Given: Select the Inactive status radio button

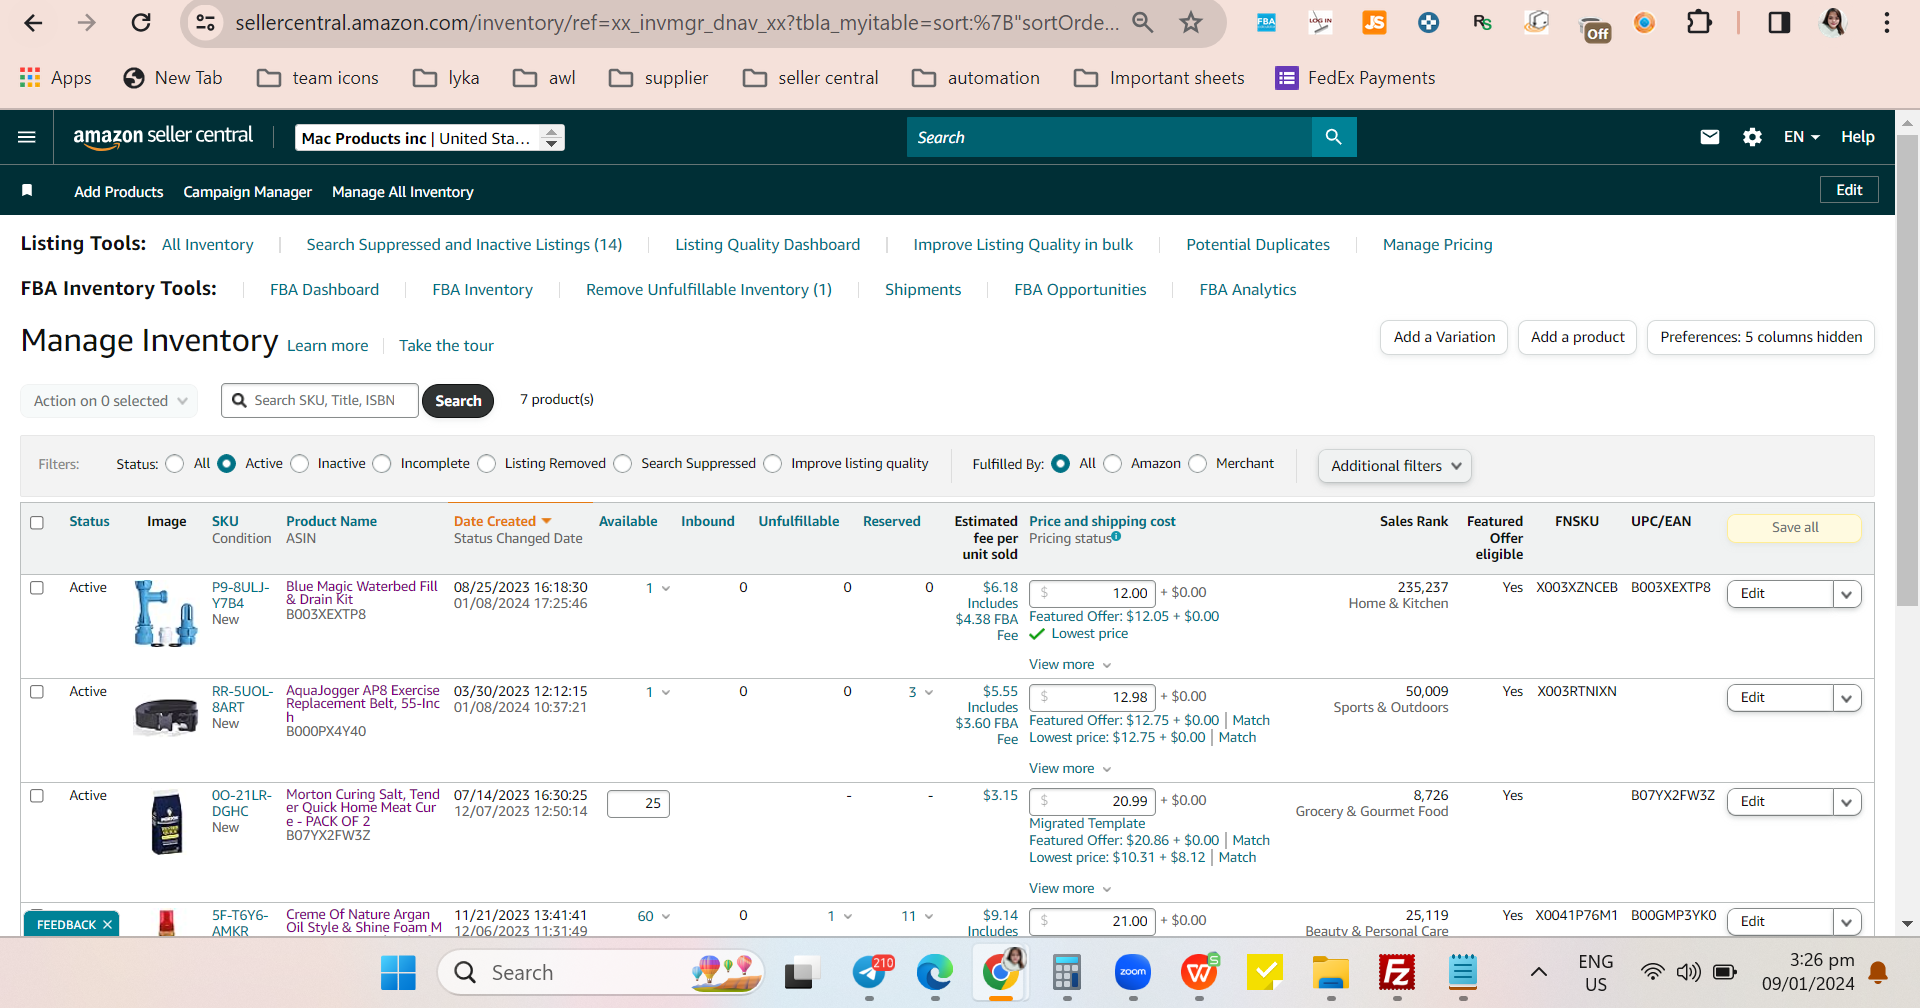Looking at the screenshot, I should click(x=300, y=464).
